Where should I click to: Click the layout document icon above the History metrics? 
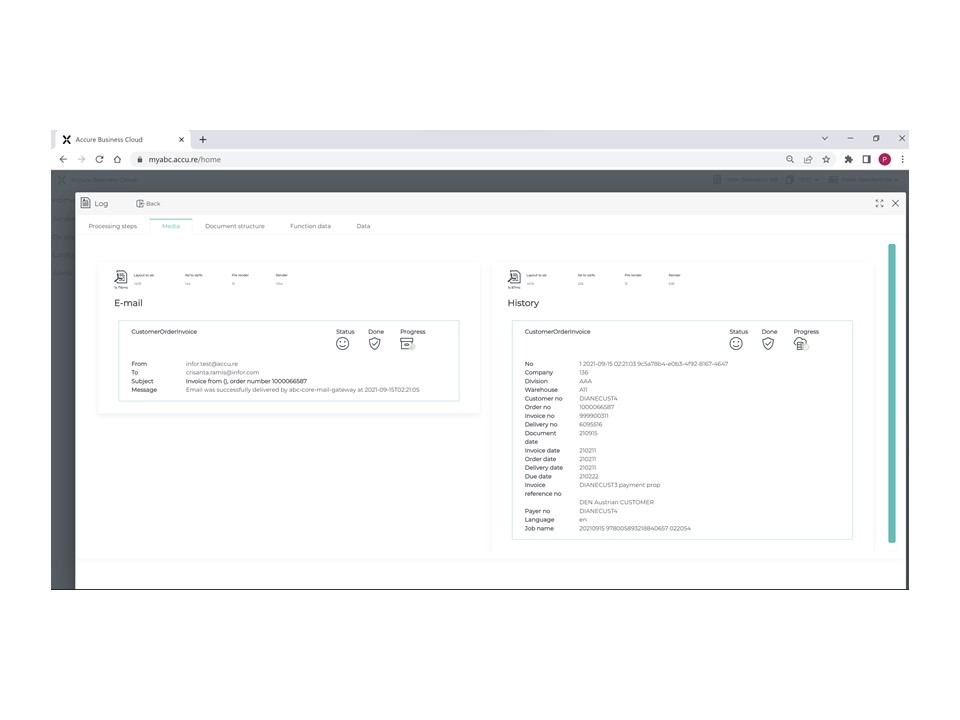coord(515,277)
